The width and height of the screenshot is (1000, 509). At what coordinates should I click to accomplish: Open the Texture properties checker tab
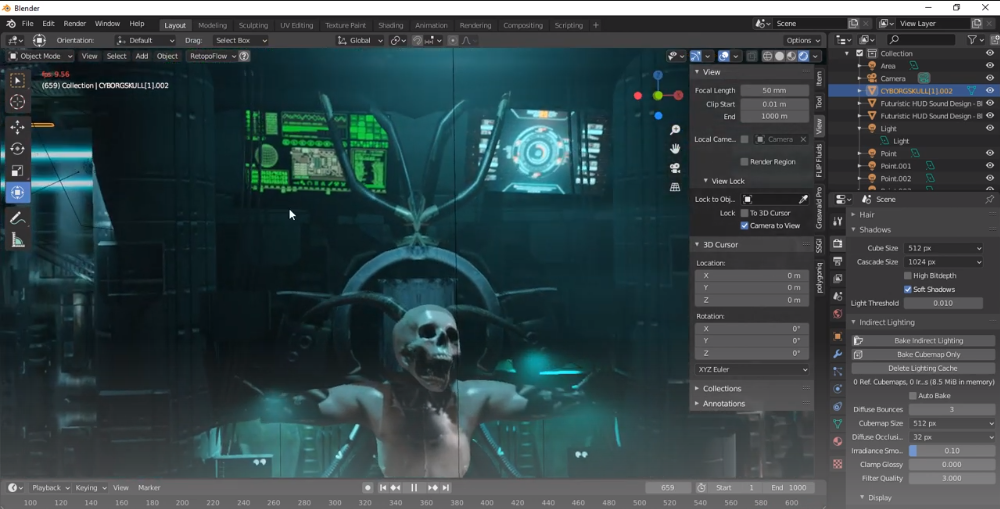pos(837,464)
